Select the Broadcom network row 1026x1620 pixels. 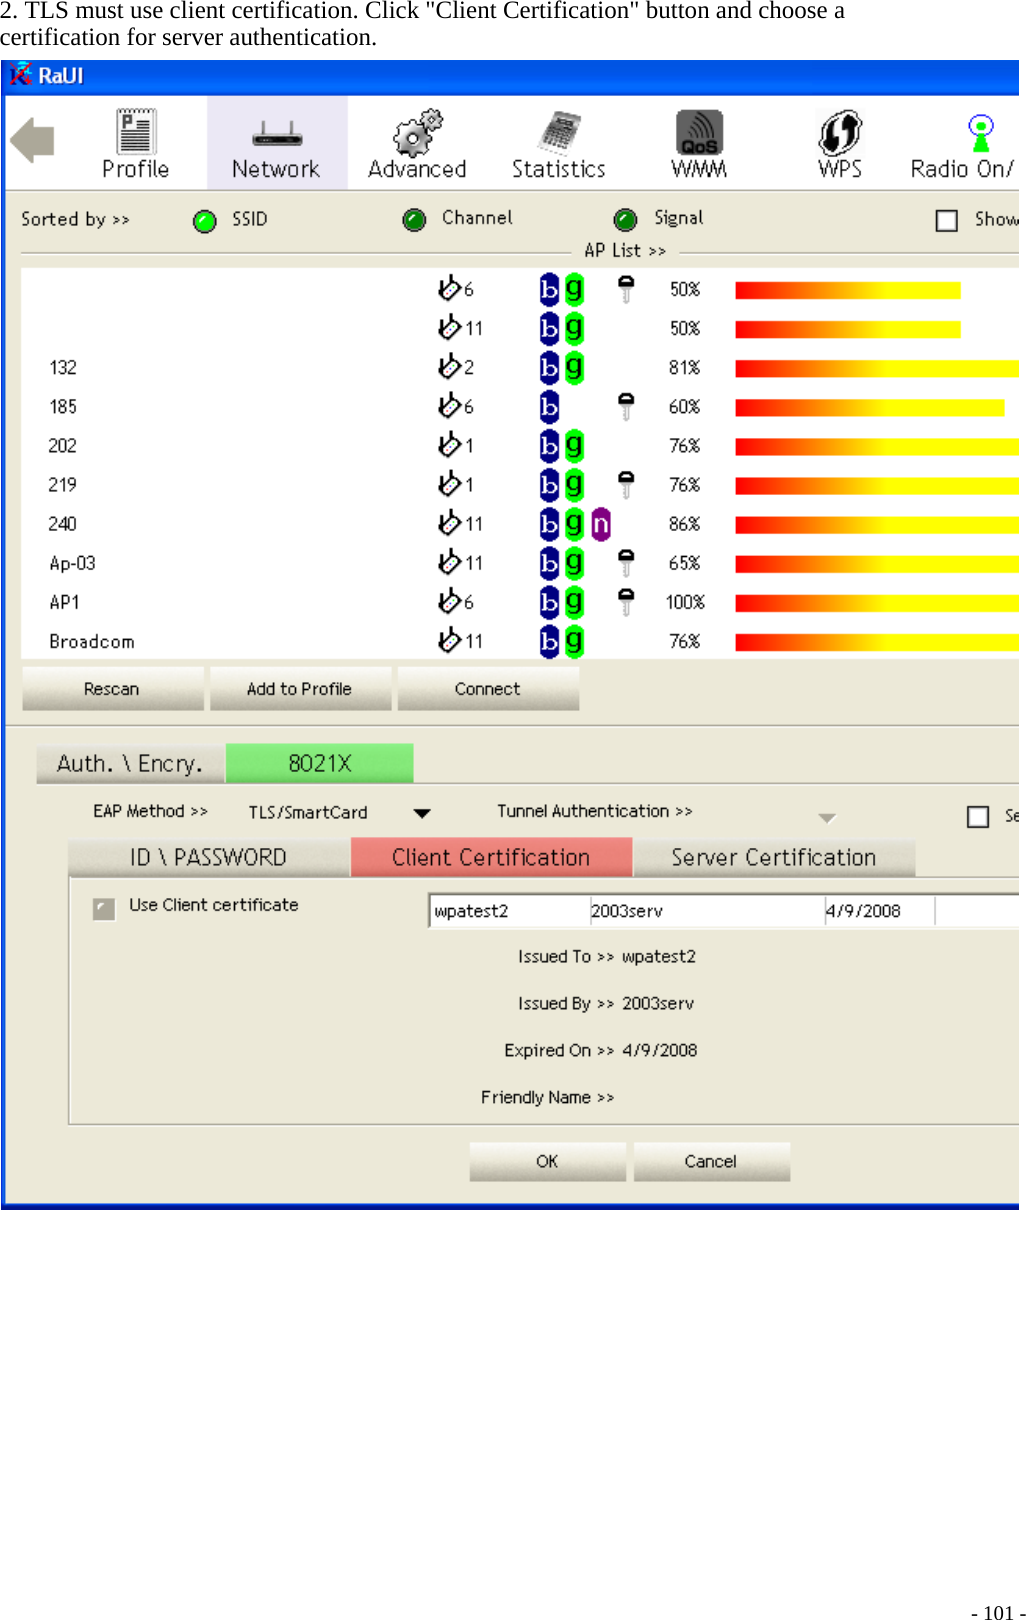tap(520, 641)
